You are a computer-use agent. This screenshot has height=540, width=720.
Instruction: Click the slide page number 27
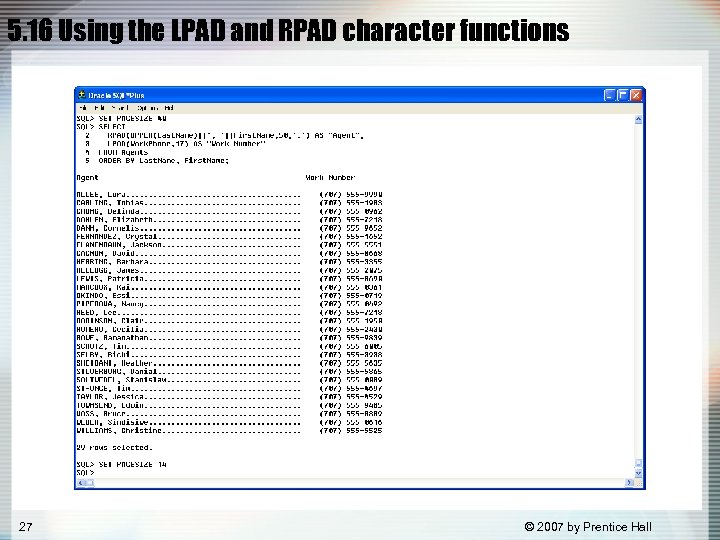[x=25, y=527]
